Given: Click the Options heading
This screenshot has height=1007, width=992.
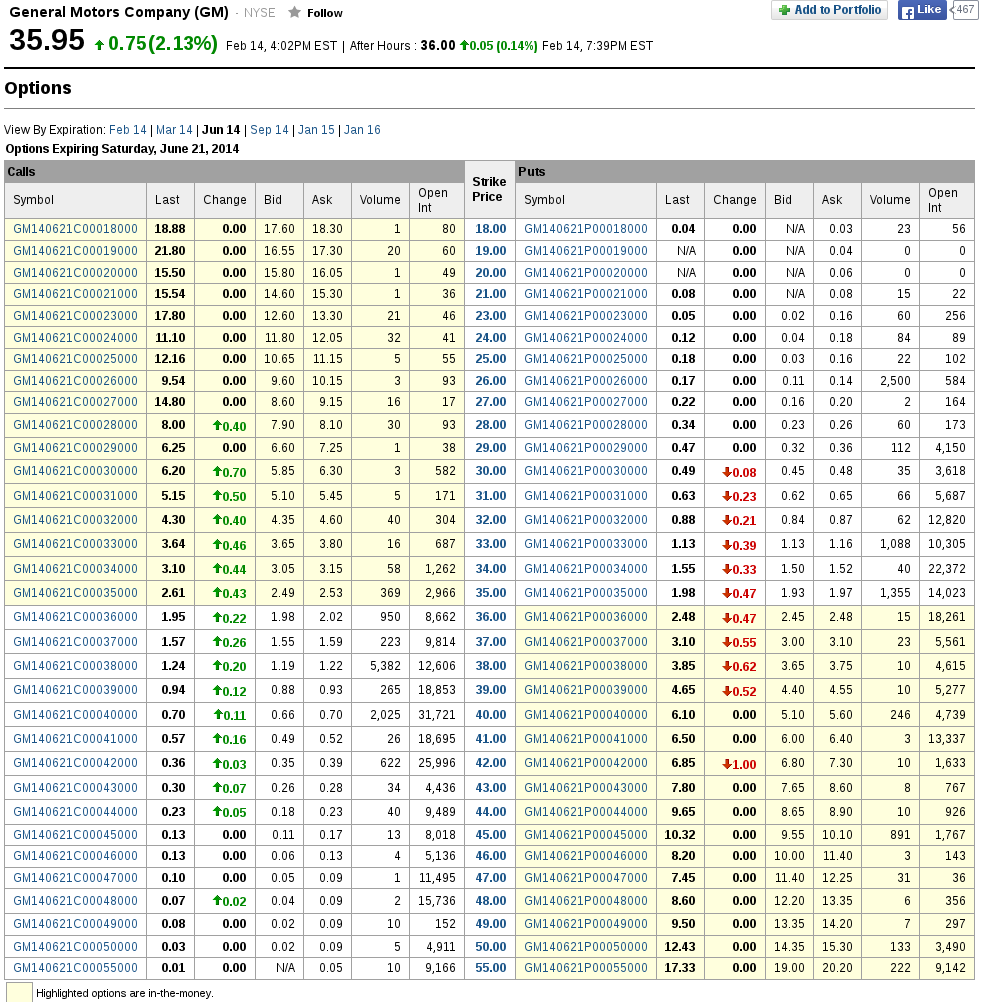Looking at the screenshot, I should click(x=38, y=88).
